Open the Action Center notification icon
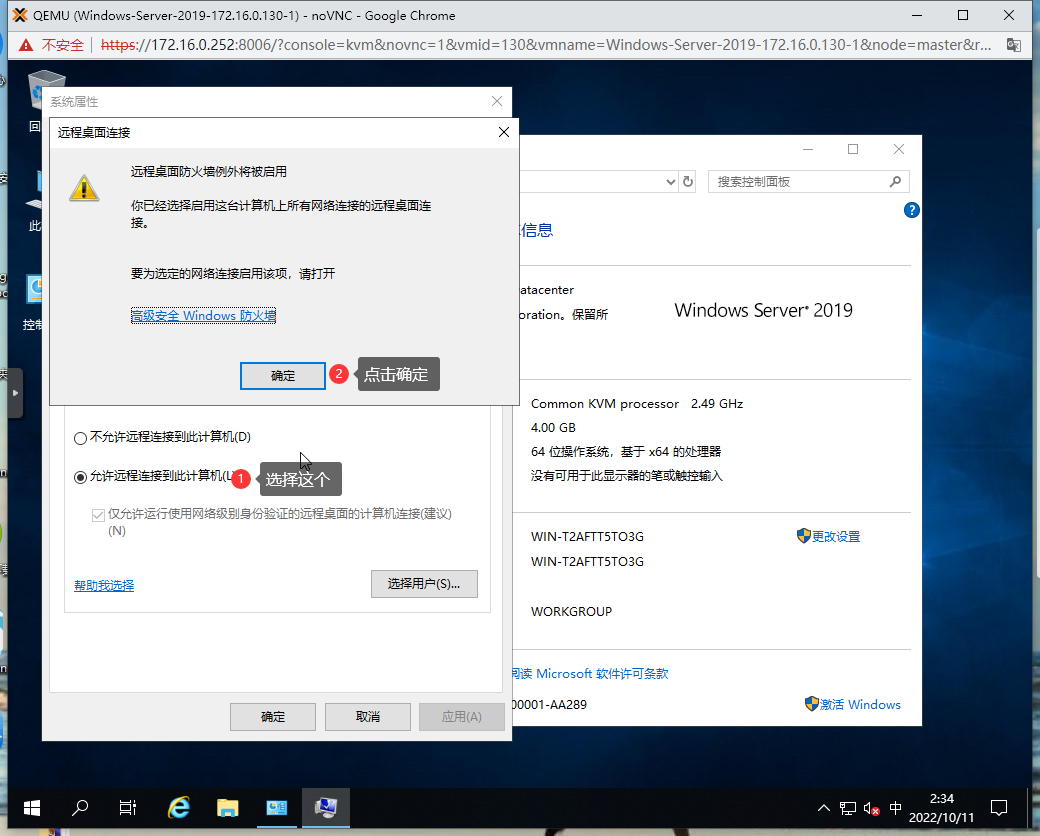Image resolution: width=1040 pixels, height=836 pixels. tap(999, 808)
